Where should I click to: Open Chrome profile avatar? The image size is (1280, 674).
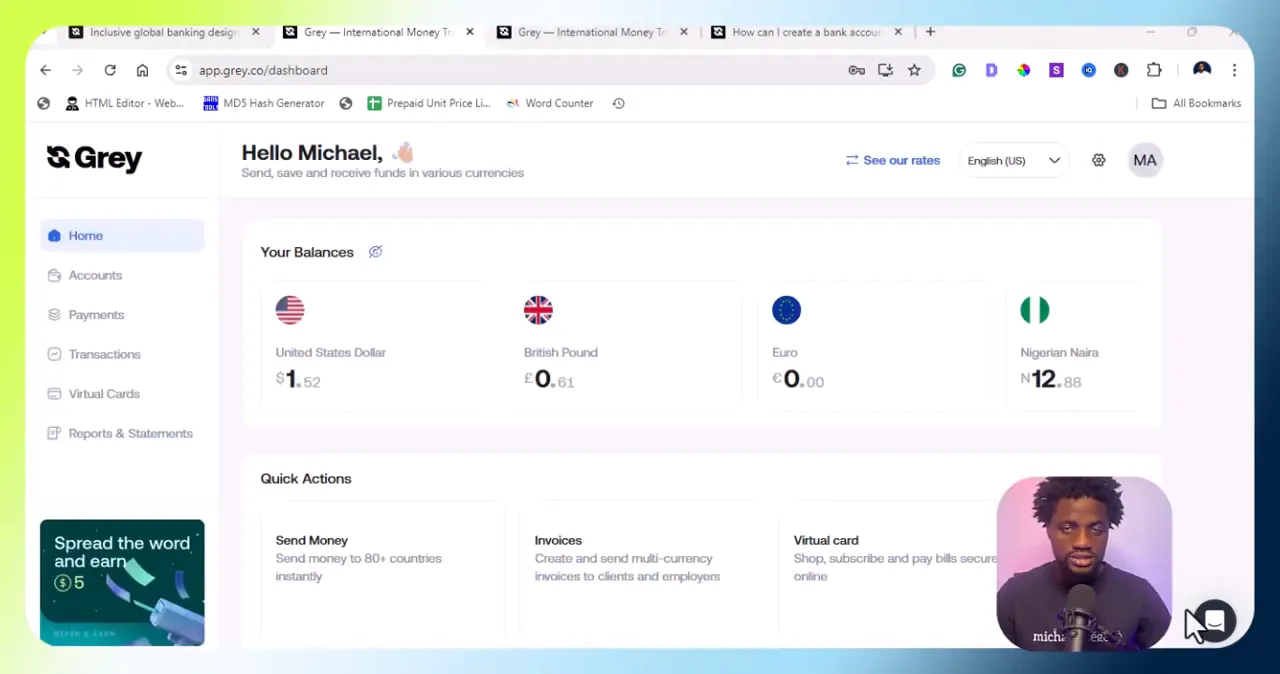[1202, 70]
